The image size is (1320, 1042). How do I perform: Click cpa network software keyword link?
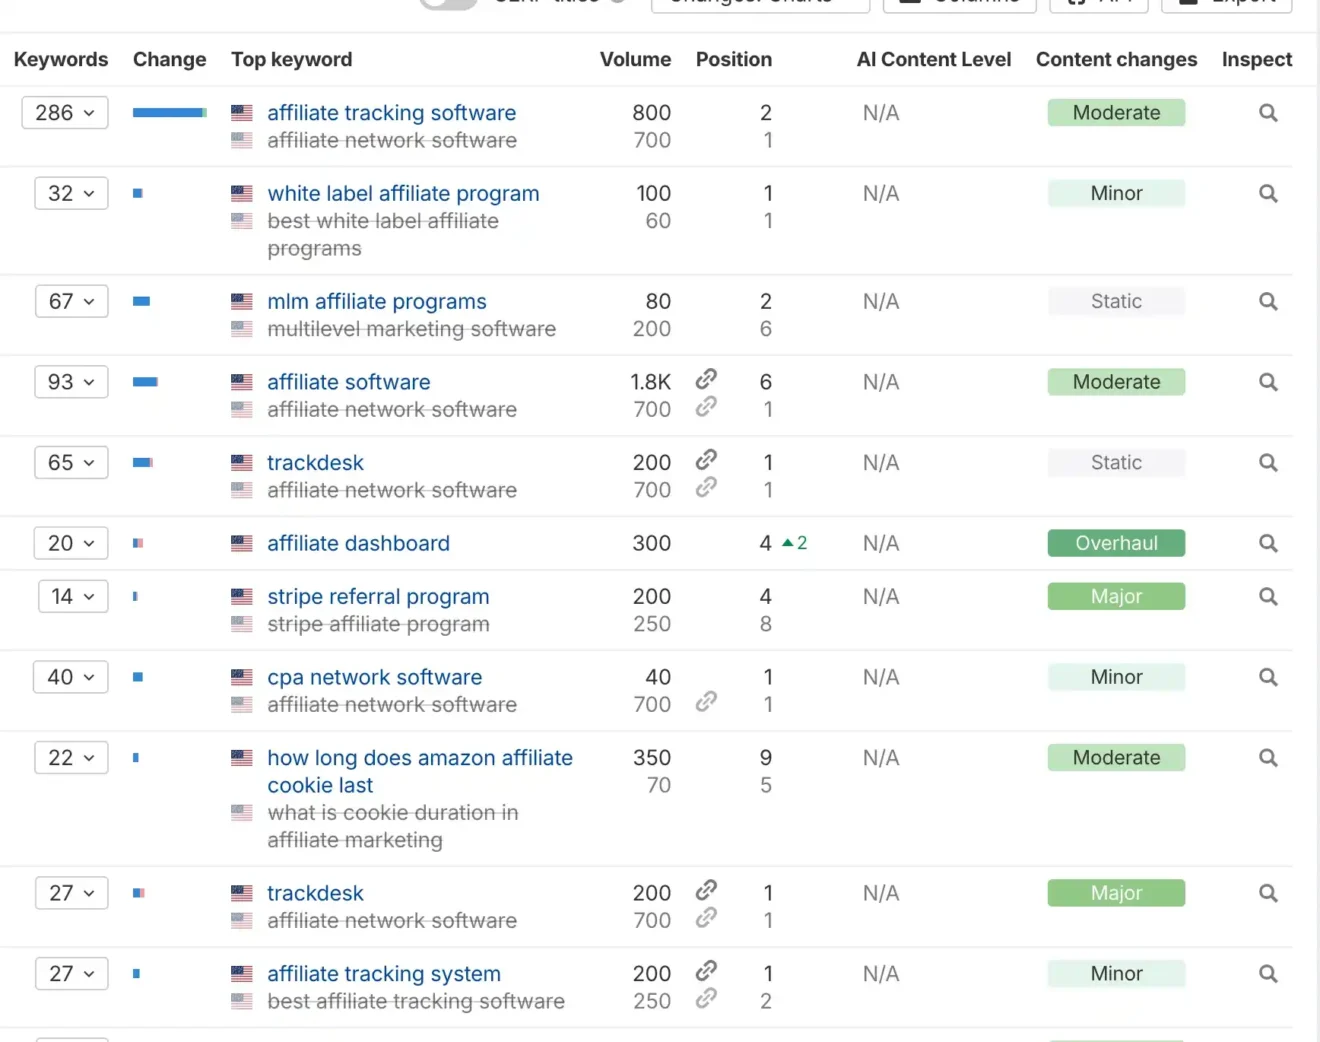[374, 678]
